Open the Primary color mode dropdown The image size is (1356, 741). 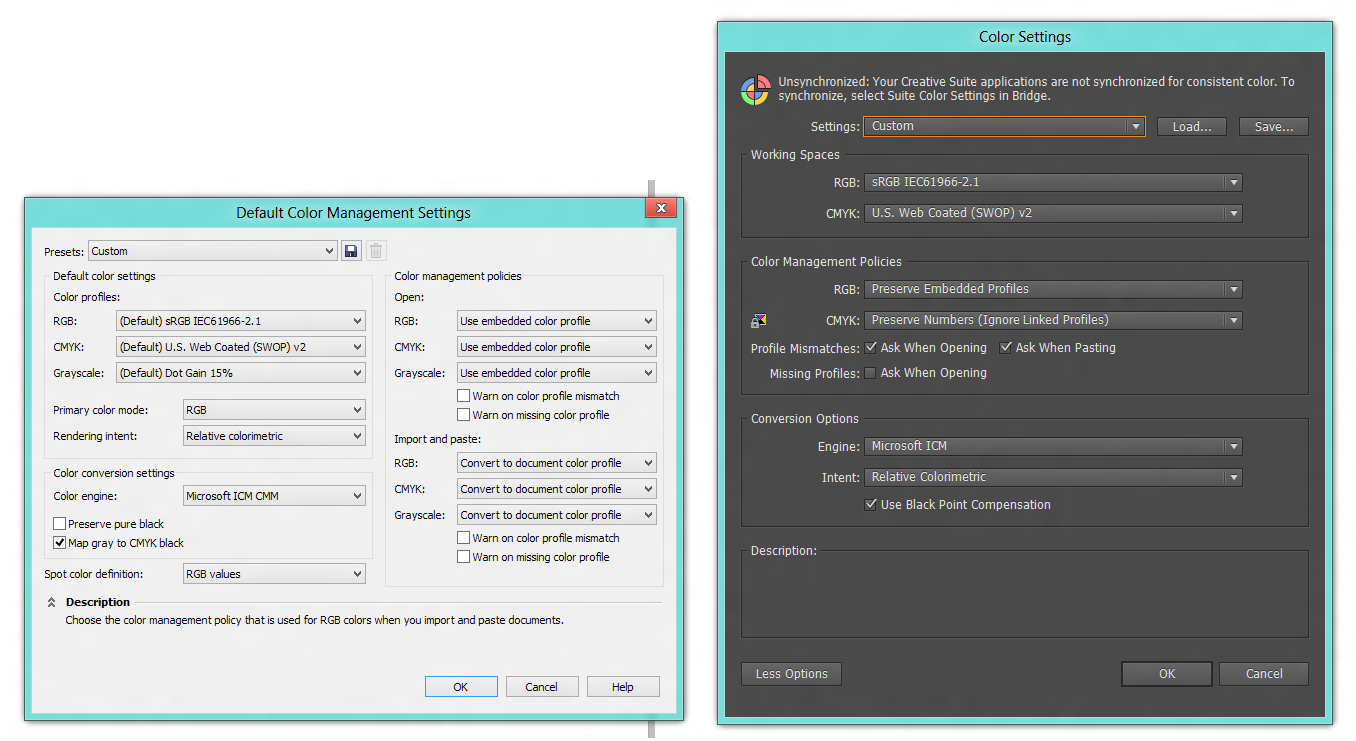pos(275,410)
